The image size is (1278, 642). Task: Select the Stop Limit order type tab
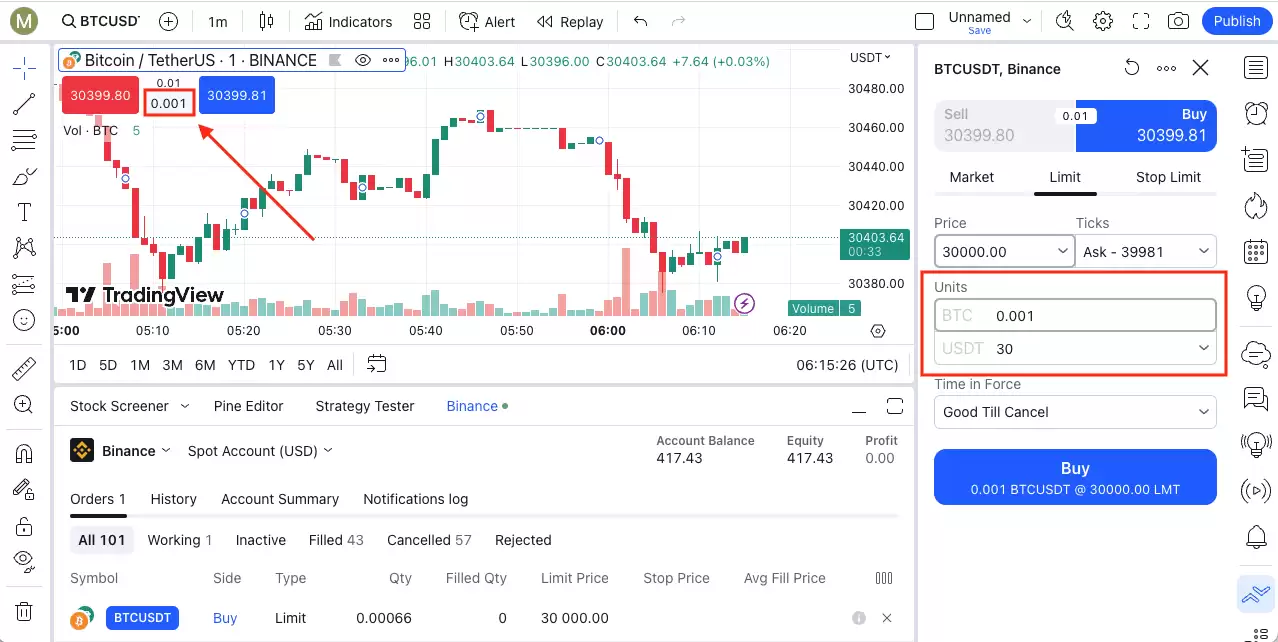pos(1168,177)
